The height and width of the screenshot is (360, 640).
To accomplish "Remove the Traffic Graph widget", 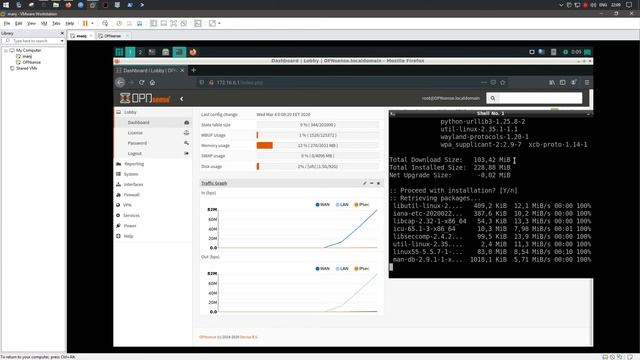I will coord(378,183).
